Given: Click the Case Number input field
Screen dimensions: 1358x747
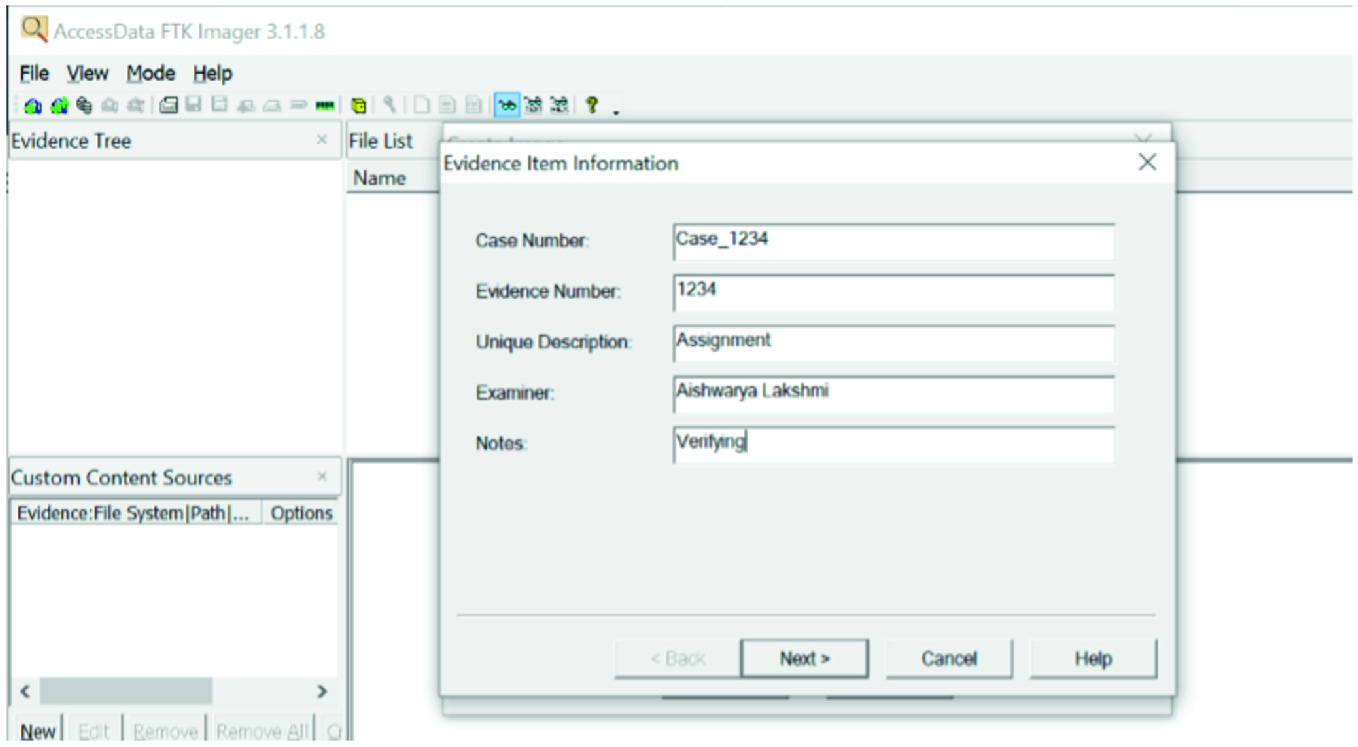Looking at the screenshot, I should pos(894,241).
